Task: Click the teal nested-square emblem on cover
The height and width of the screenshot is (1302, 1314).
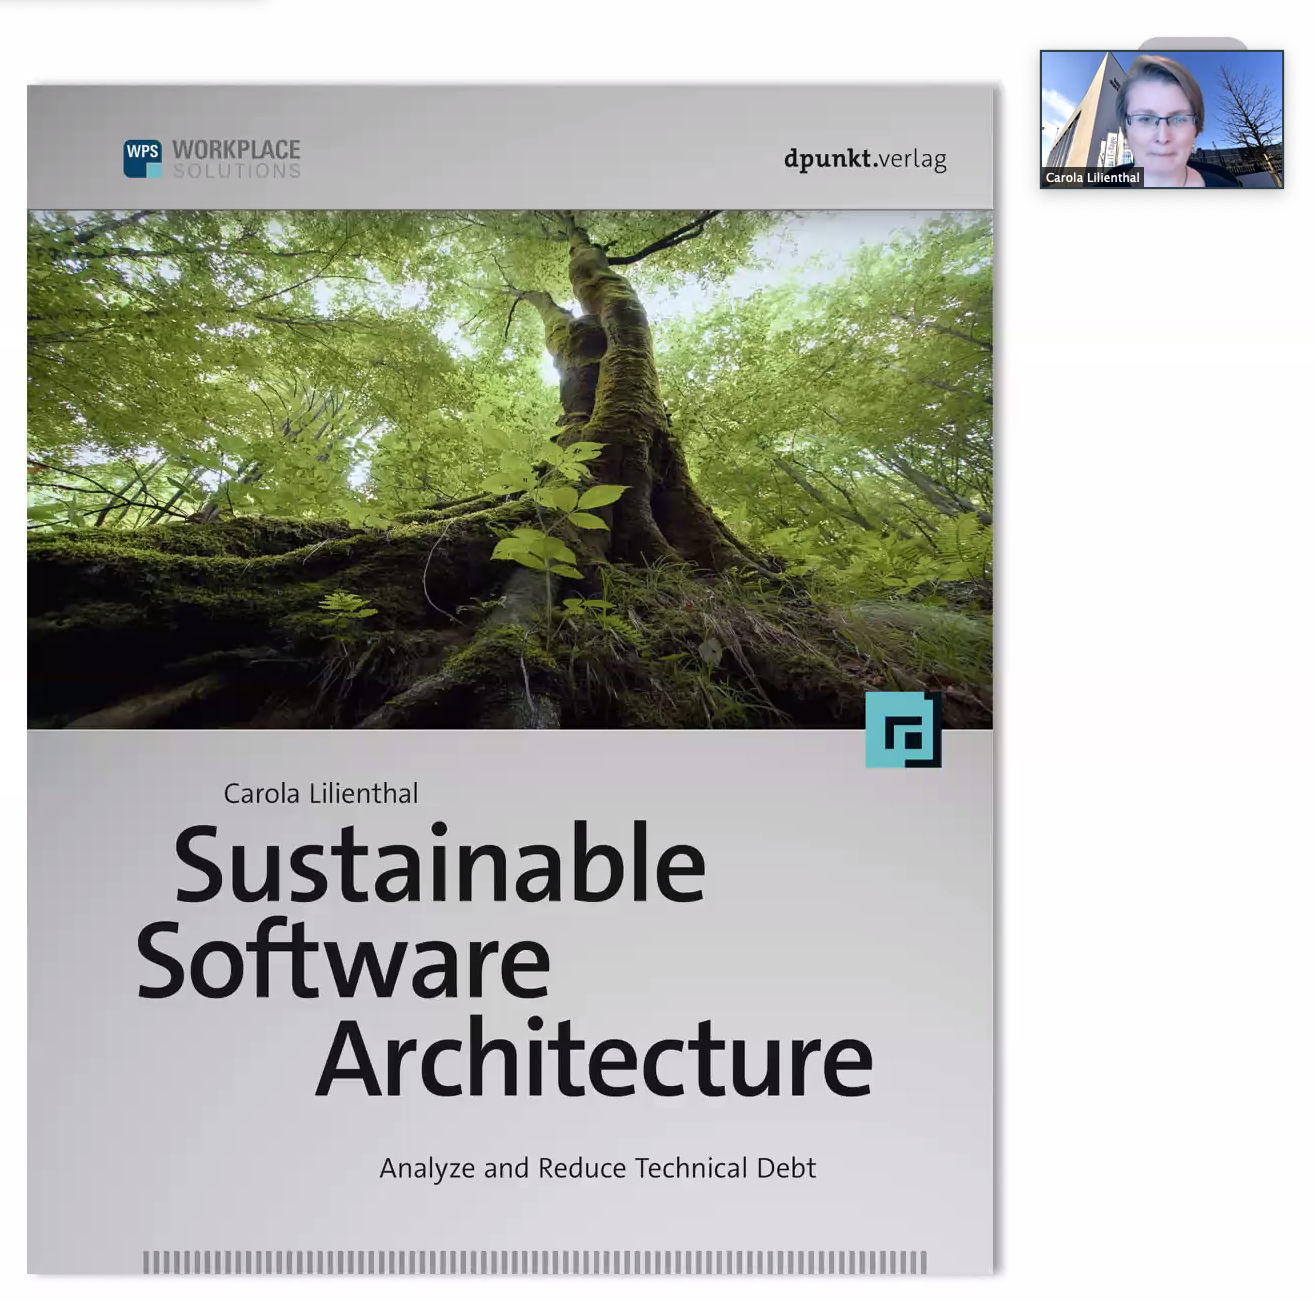Action: 903,730
